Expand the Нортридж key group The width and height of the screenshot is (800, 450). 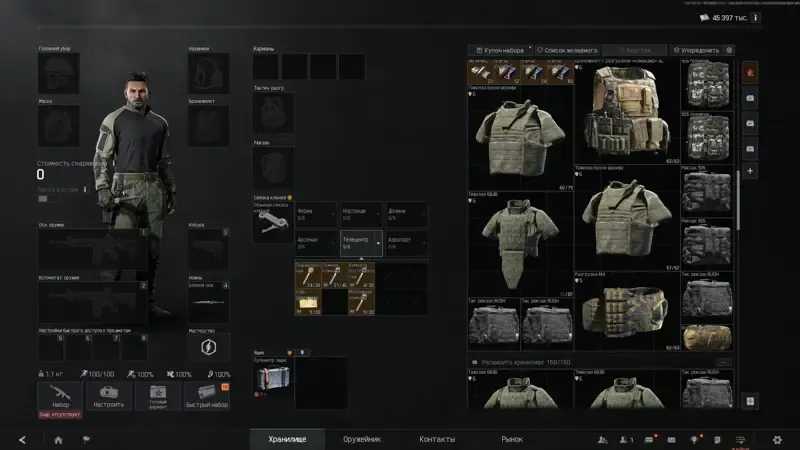point(361,214)
